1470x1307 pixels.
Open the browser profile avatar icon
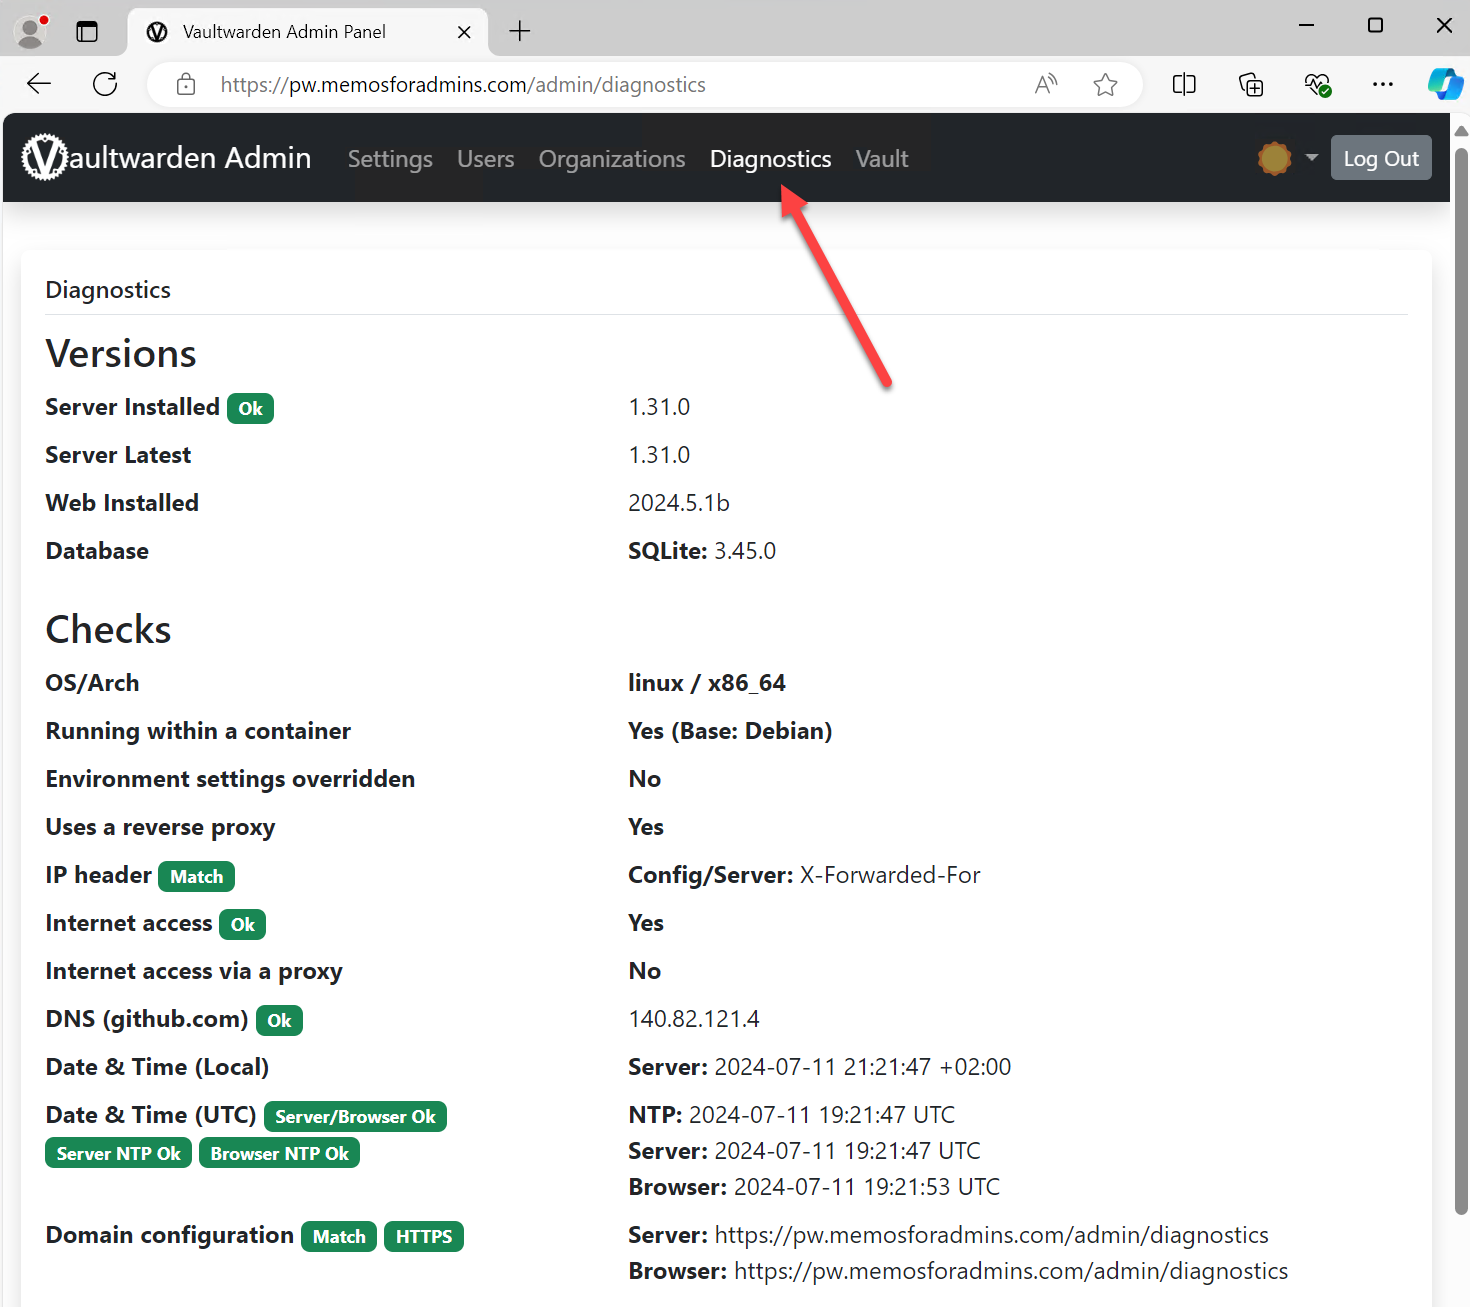(x=31, y=31)
